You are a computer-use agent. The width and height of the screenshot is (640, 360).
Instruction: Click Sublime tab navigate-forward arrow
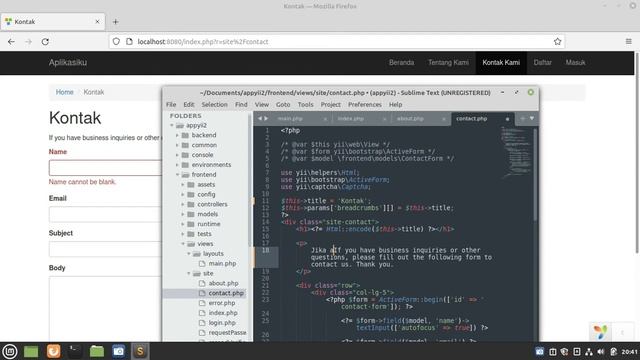(266, 118)
